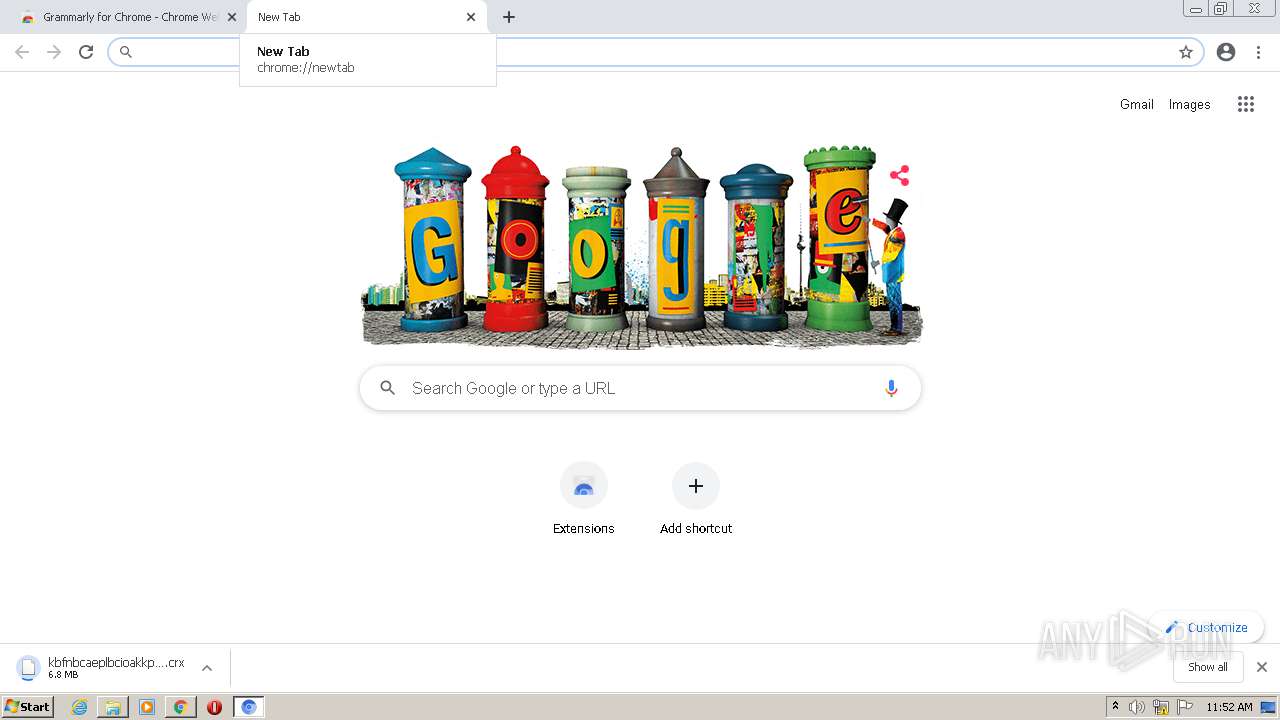Screen dimensions: 1280x720
Task: Open the Chrome three-dot menu
Action: [1259, 52]
